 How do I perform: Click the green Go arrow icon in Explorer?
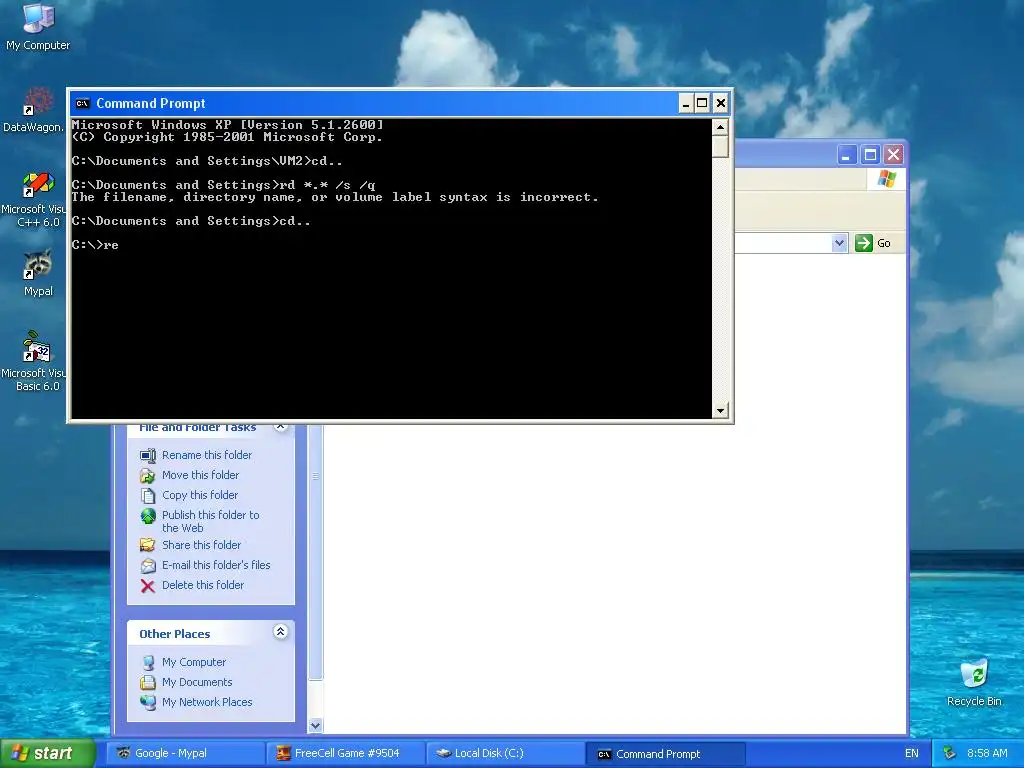click(x=864, y=243)
